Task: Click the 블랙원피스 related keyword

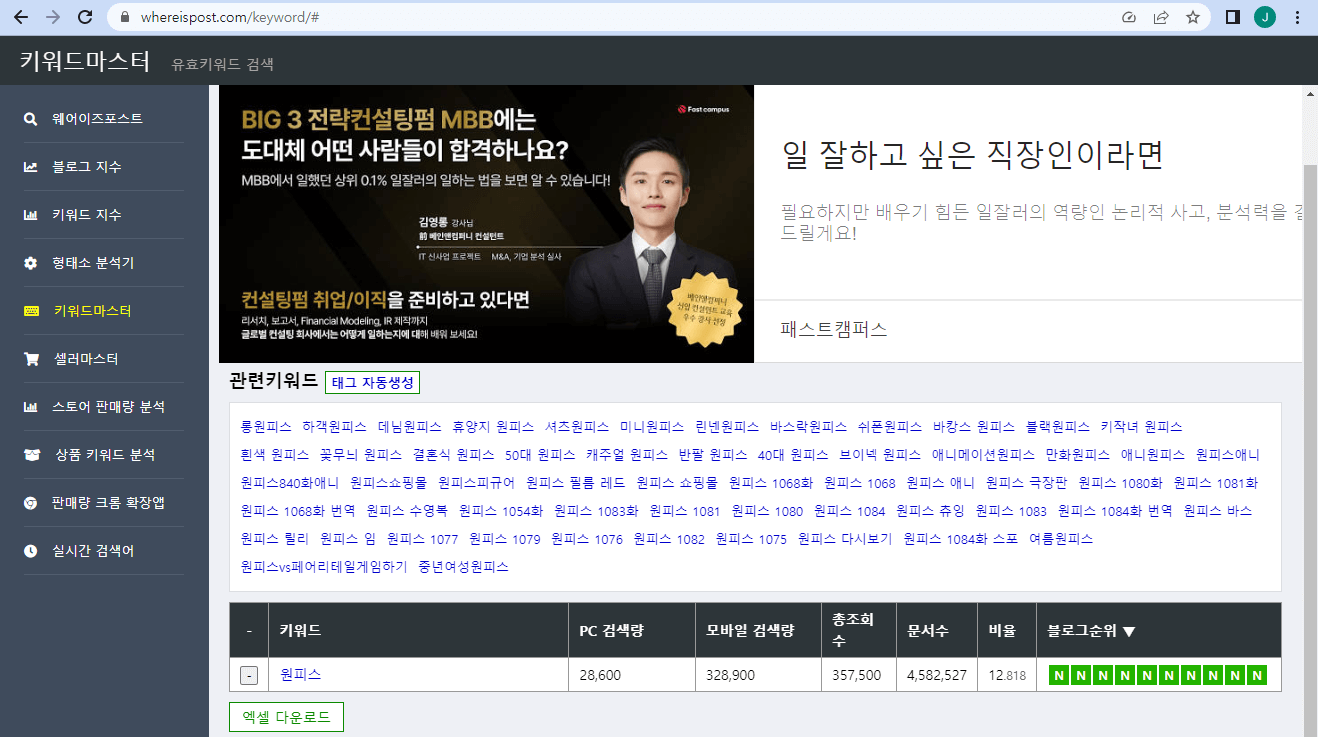Action: (1058, 427)
